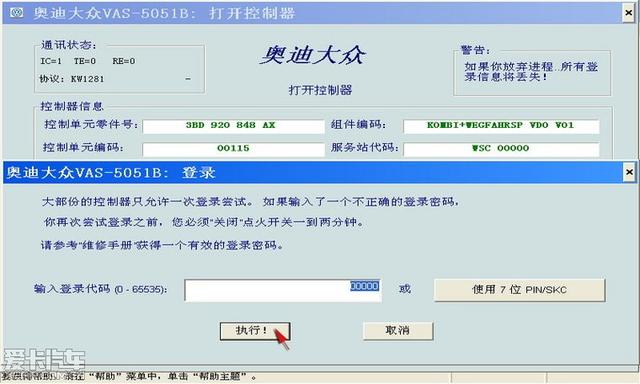The height and width of the screenshot is (384, 640).
Task: Click the 爱卡汽车 watermark logo
Action: pyautogui.click(x=44, y=361)
